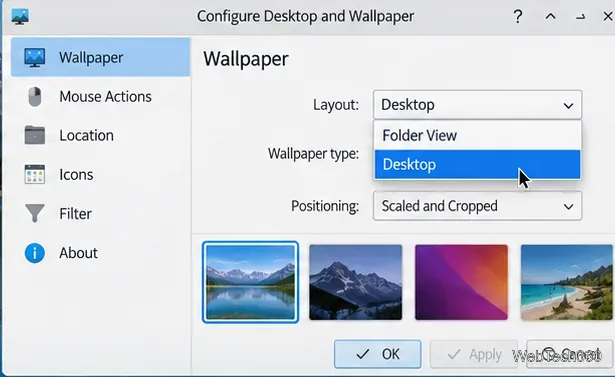The image size is (615, 377).
Task: Pick the snowy mountain night wallpaper
Action: point(356,282)
